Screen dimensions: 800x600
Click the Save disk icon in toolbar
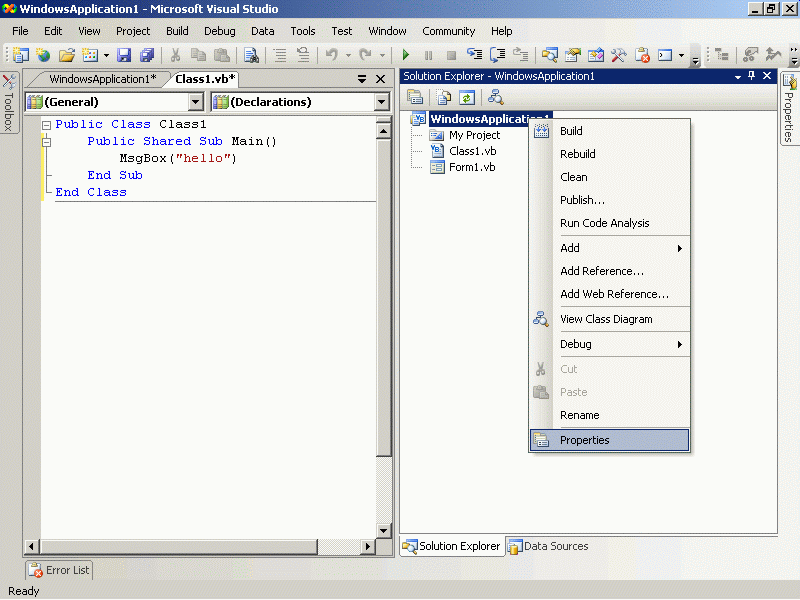point(125,55)
